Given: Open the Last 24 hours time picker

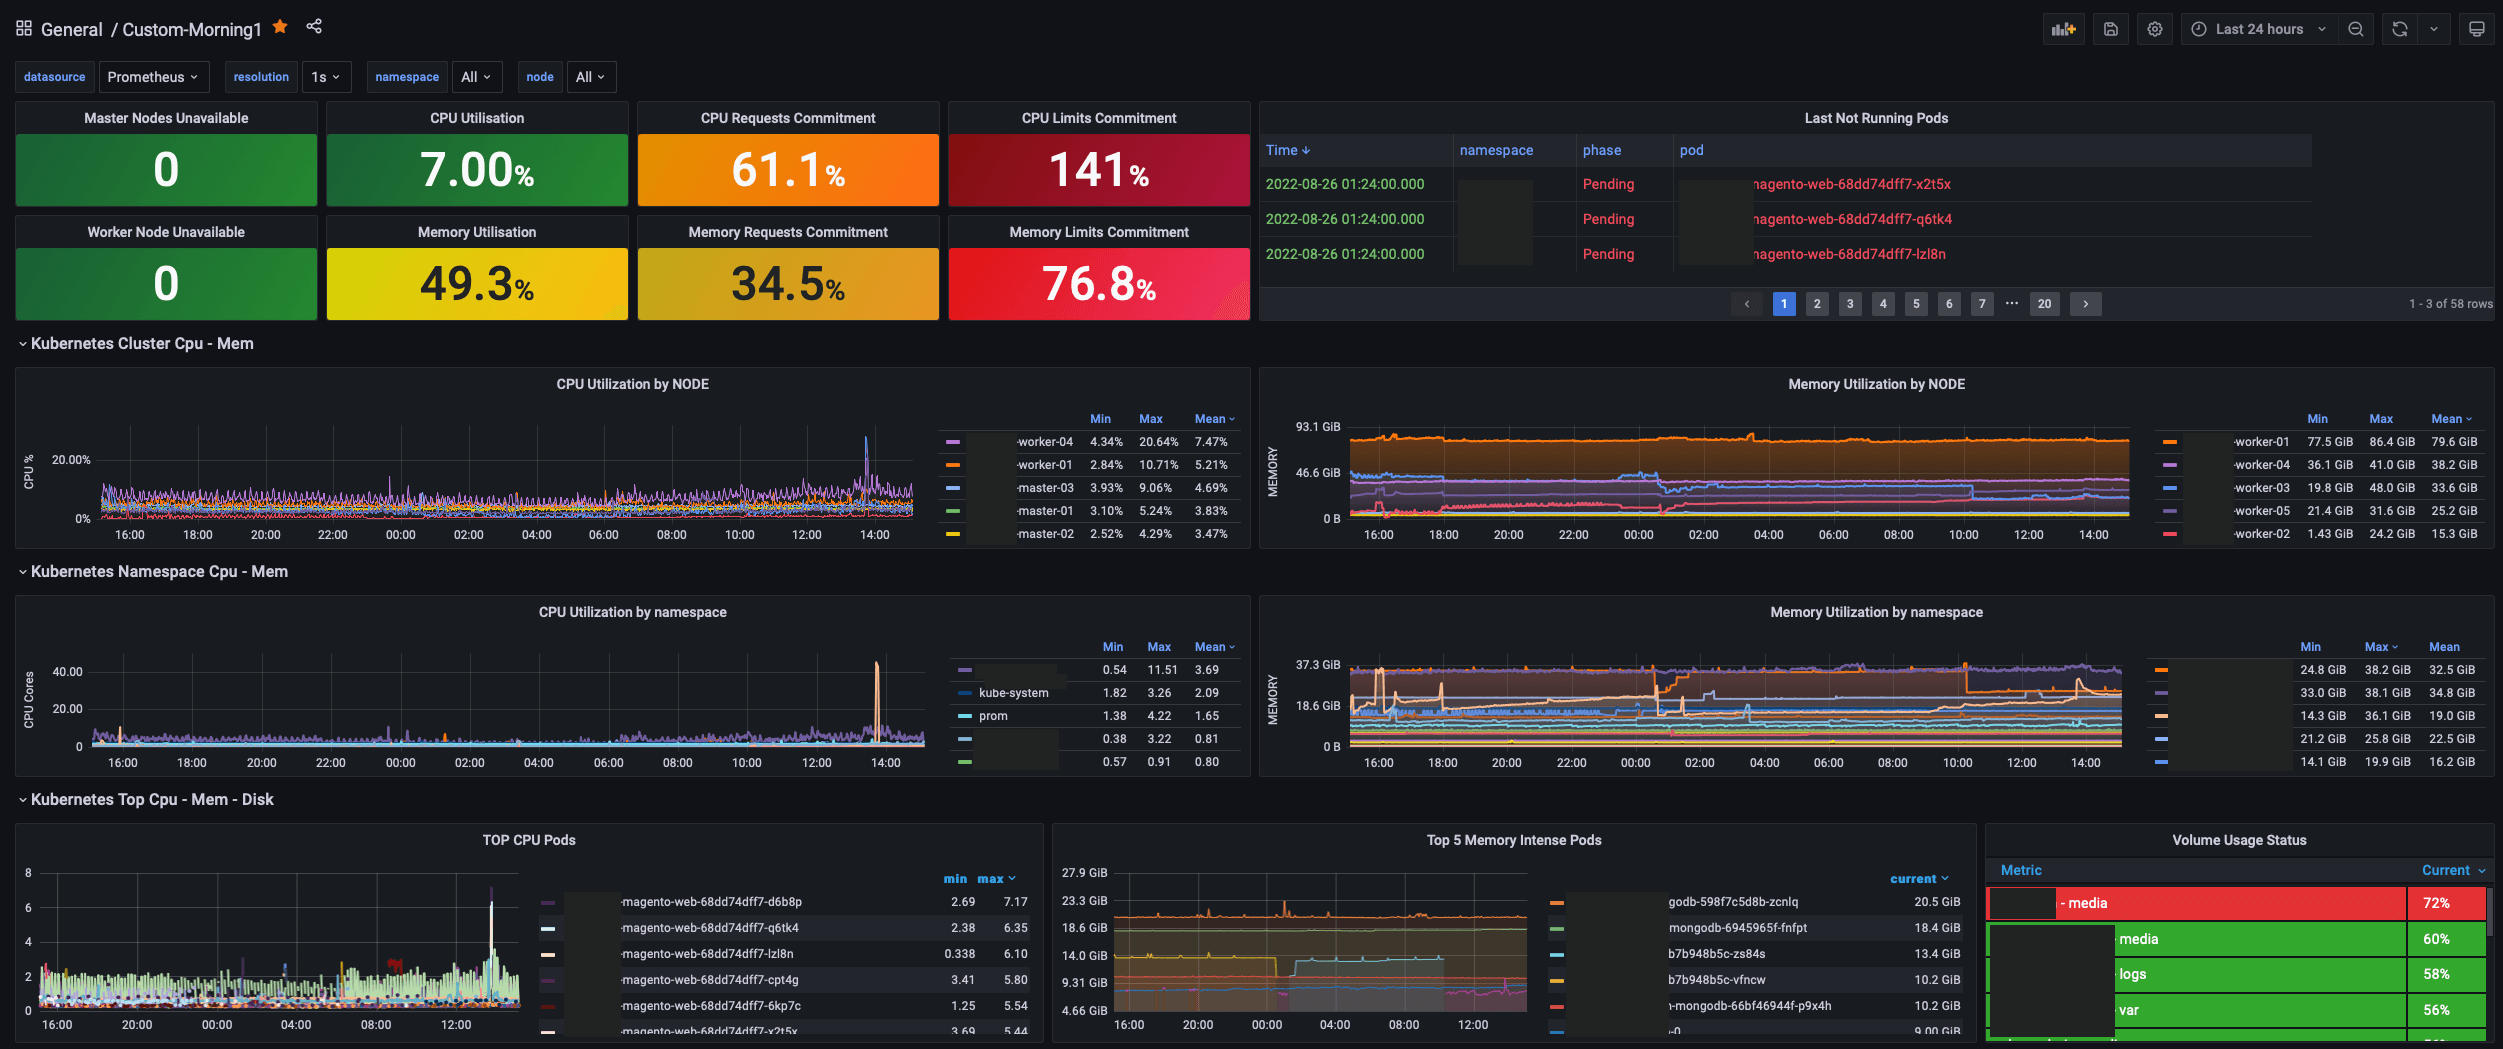Looking at the screenshot, I should point(2258,29).
